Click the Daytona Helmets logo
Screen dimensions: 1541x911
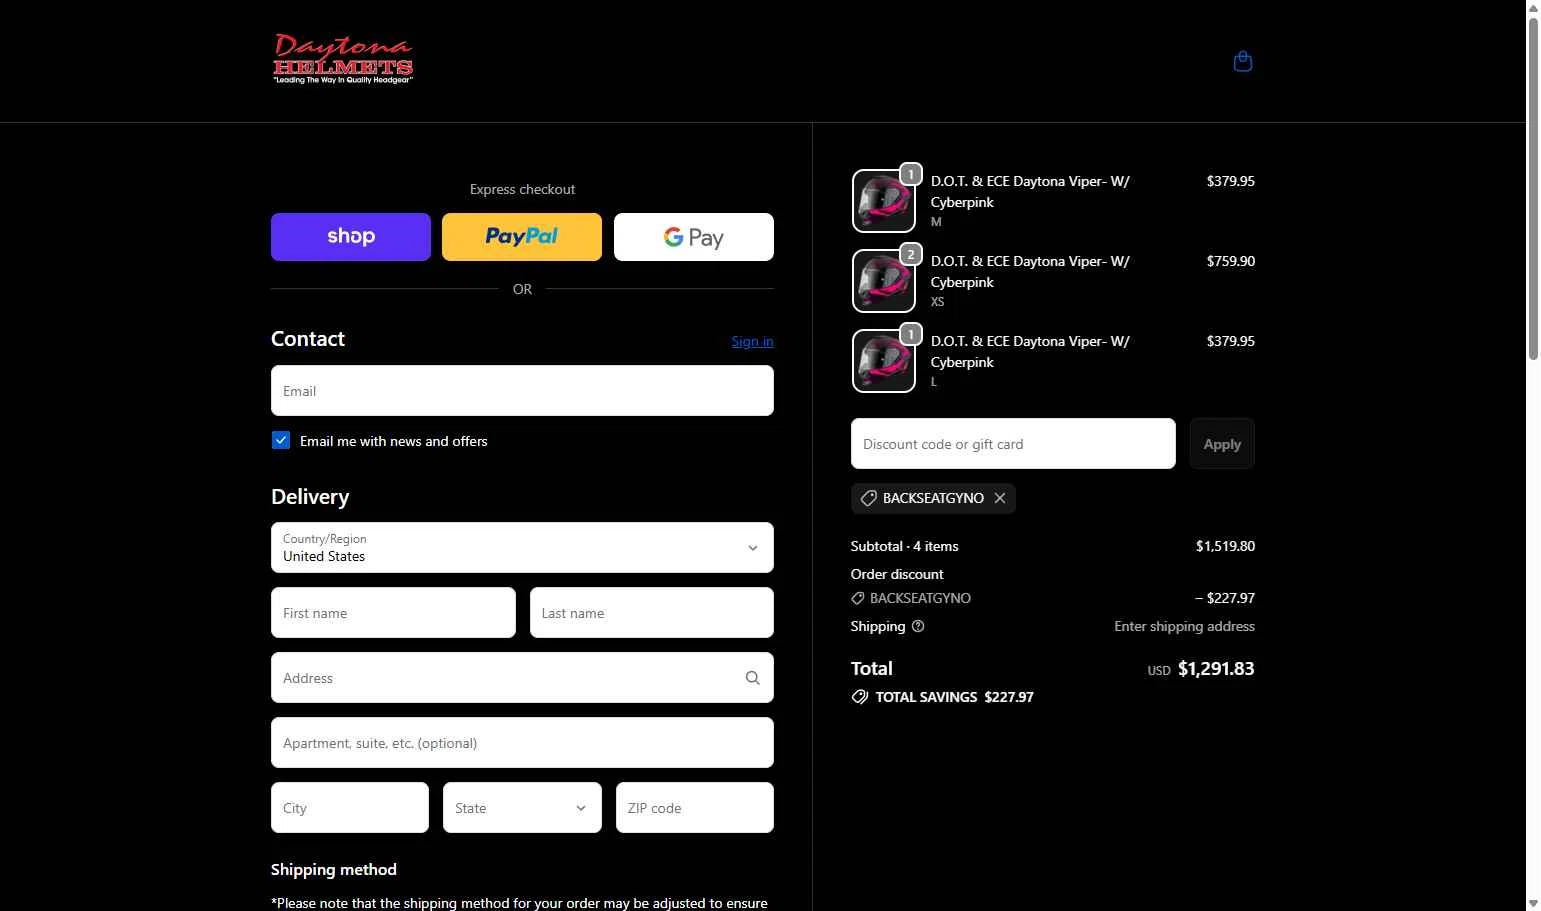click(x=343, y=60)
